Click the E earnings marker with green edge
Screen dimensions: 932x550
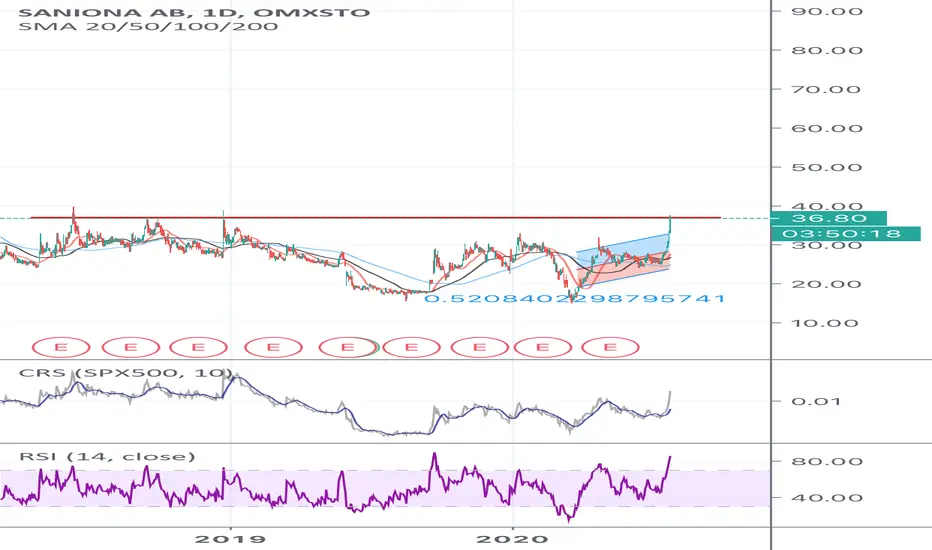(348, 347)
